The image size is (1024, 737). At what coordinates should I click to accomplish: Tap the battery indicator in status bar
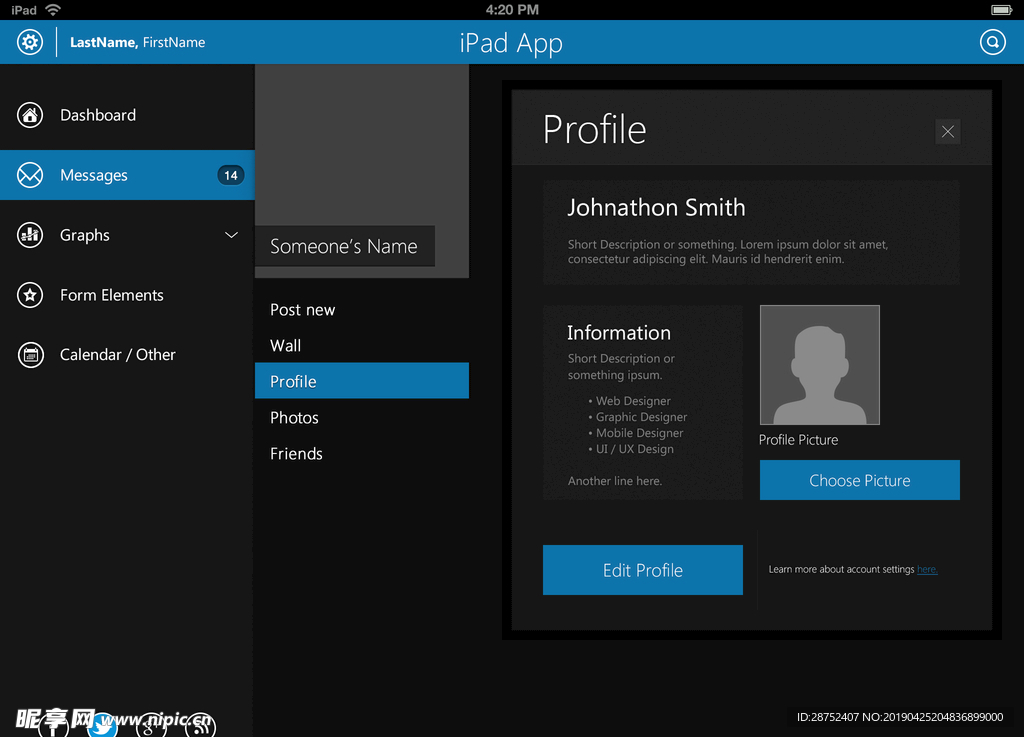pos(1001,10)
